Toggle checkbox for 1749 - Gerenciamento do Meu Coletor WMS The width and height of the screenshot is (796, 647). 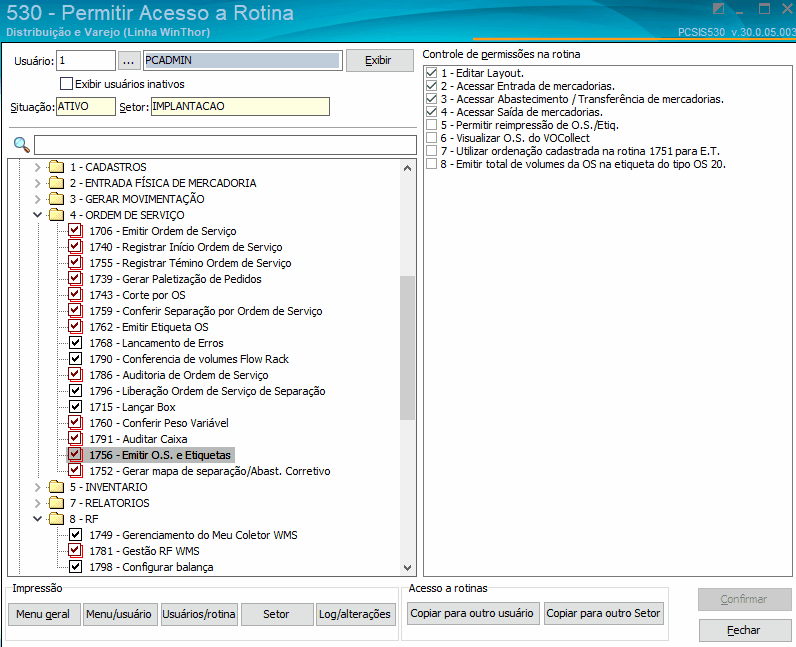click(75, 535)
